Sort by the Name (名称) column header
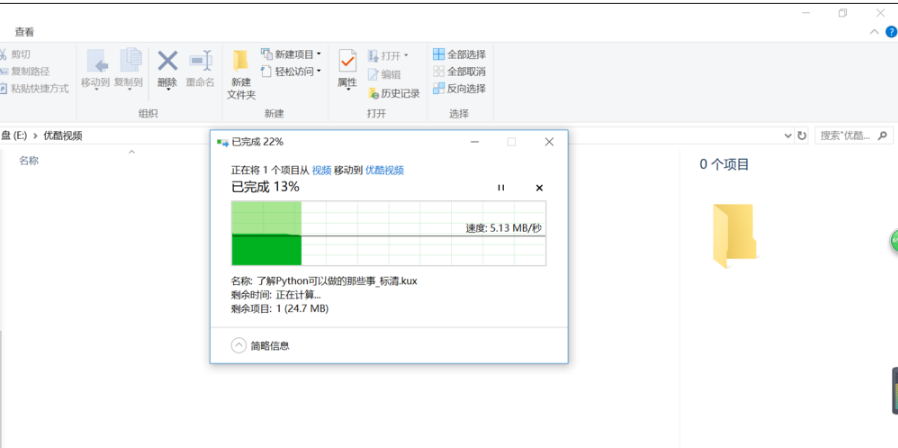This screenshot has width=898, height=448. coord(29,161)
